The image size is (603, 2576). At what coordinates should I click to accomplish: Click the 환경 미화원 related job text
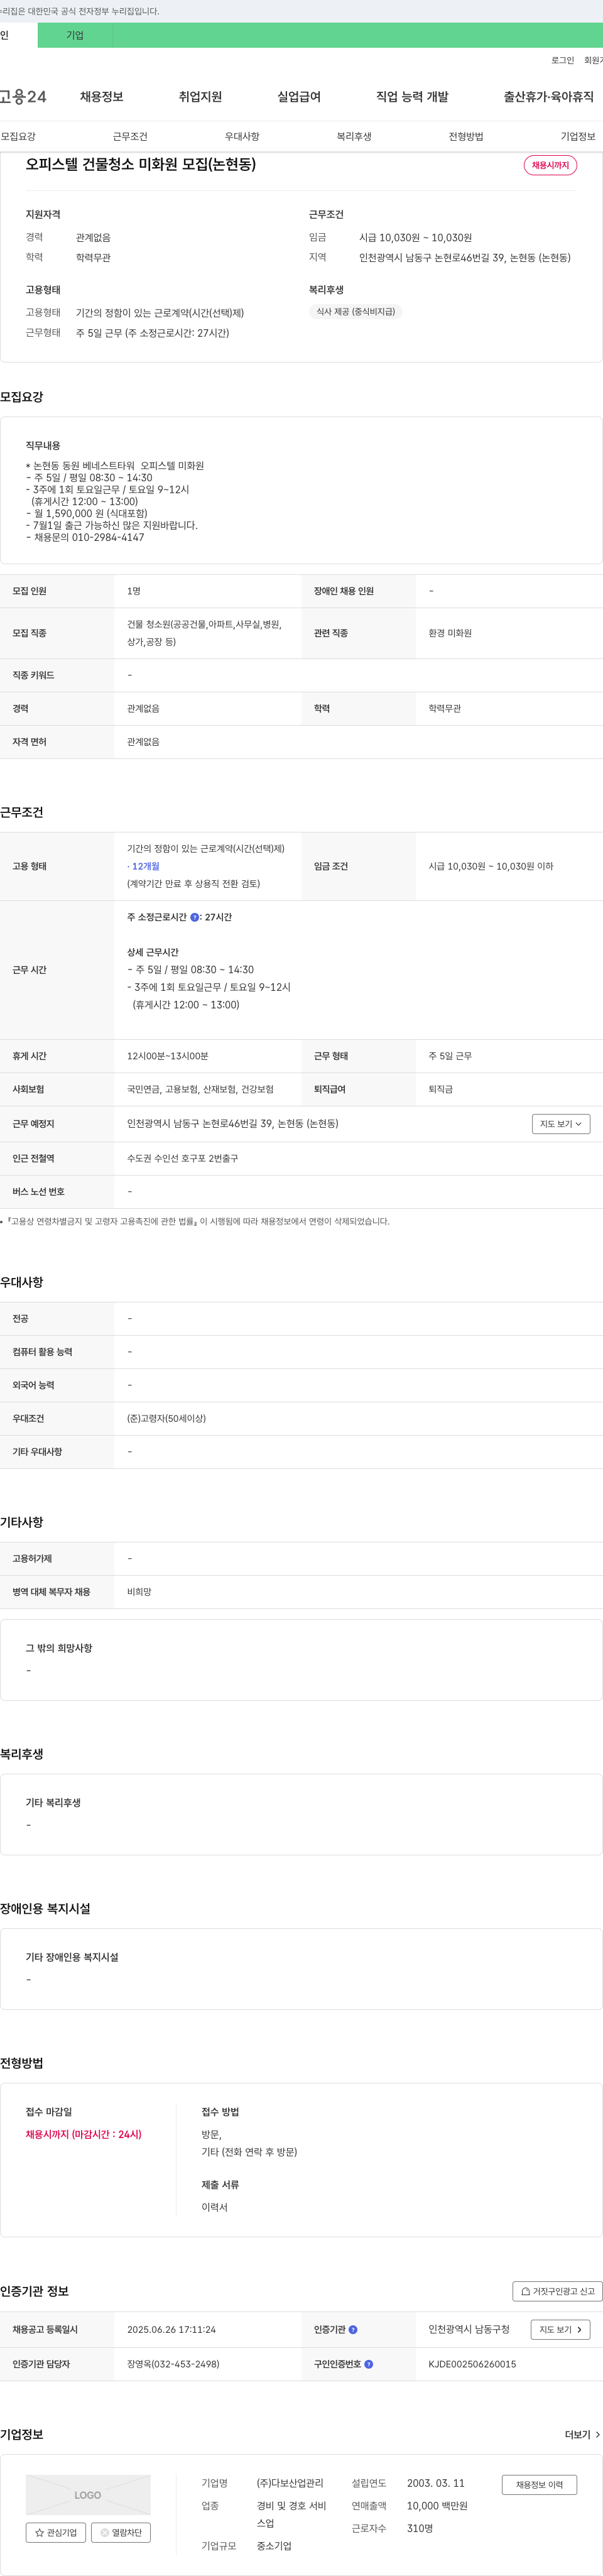click(450, 633)
